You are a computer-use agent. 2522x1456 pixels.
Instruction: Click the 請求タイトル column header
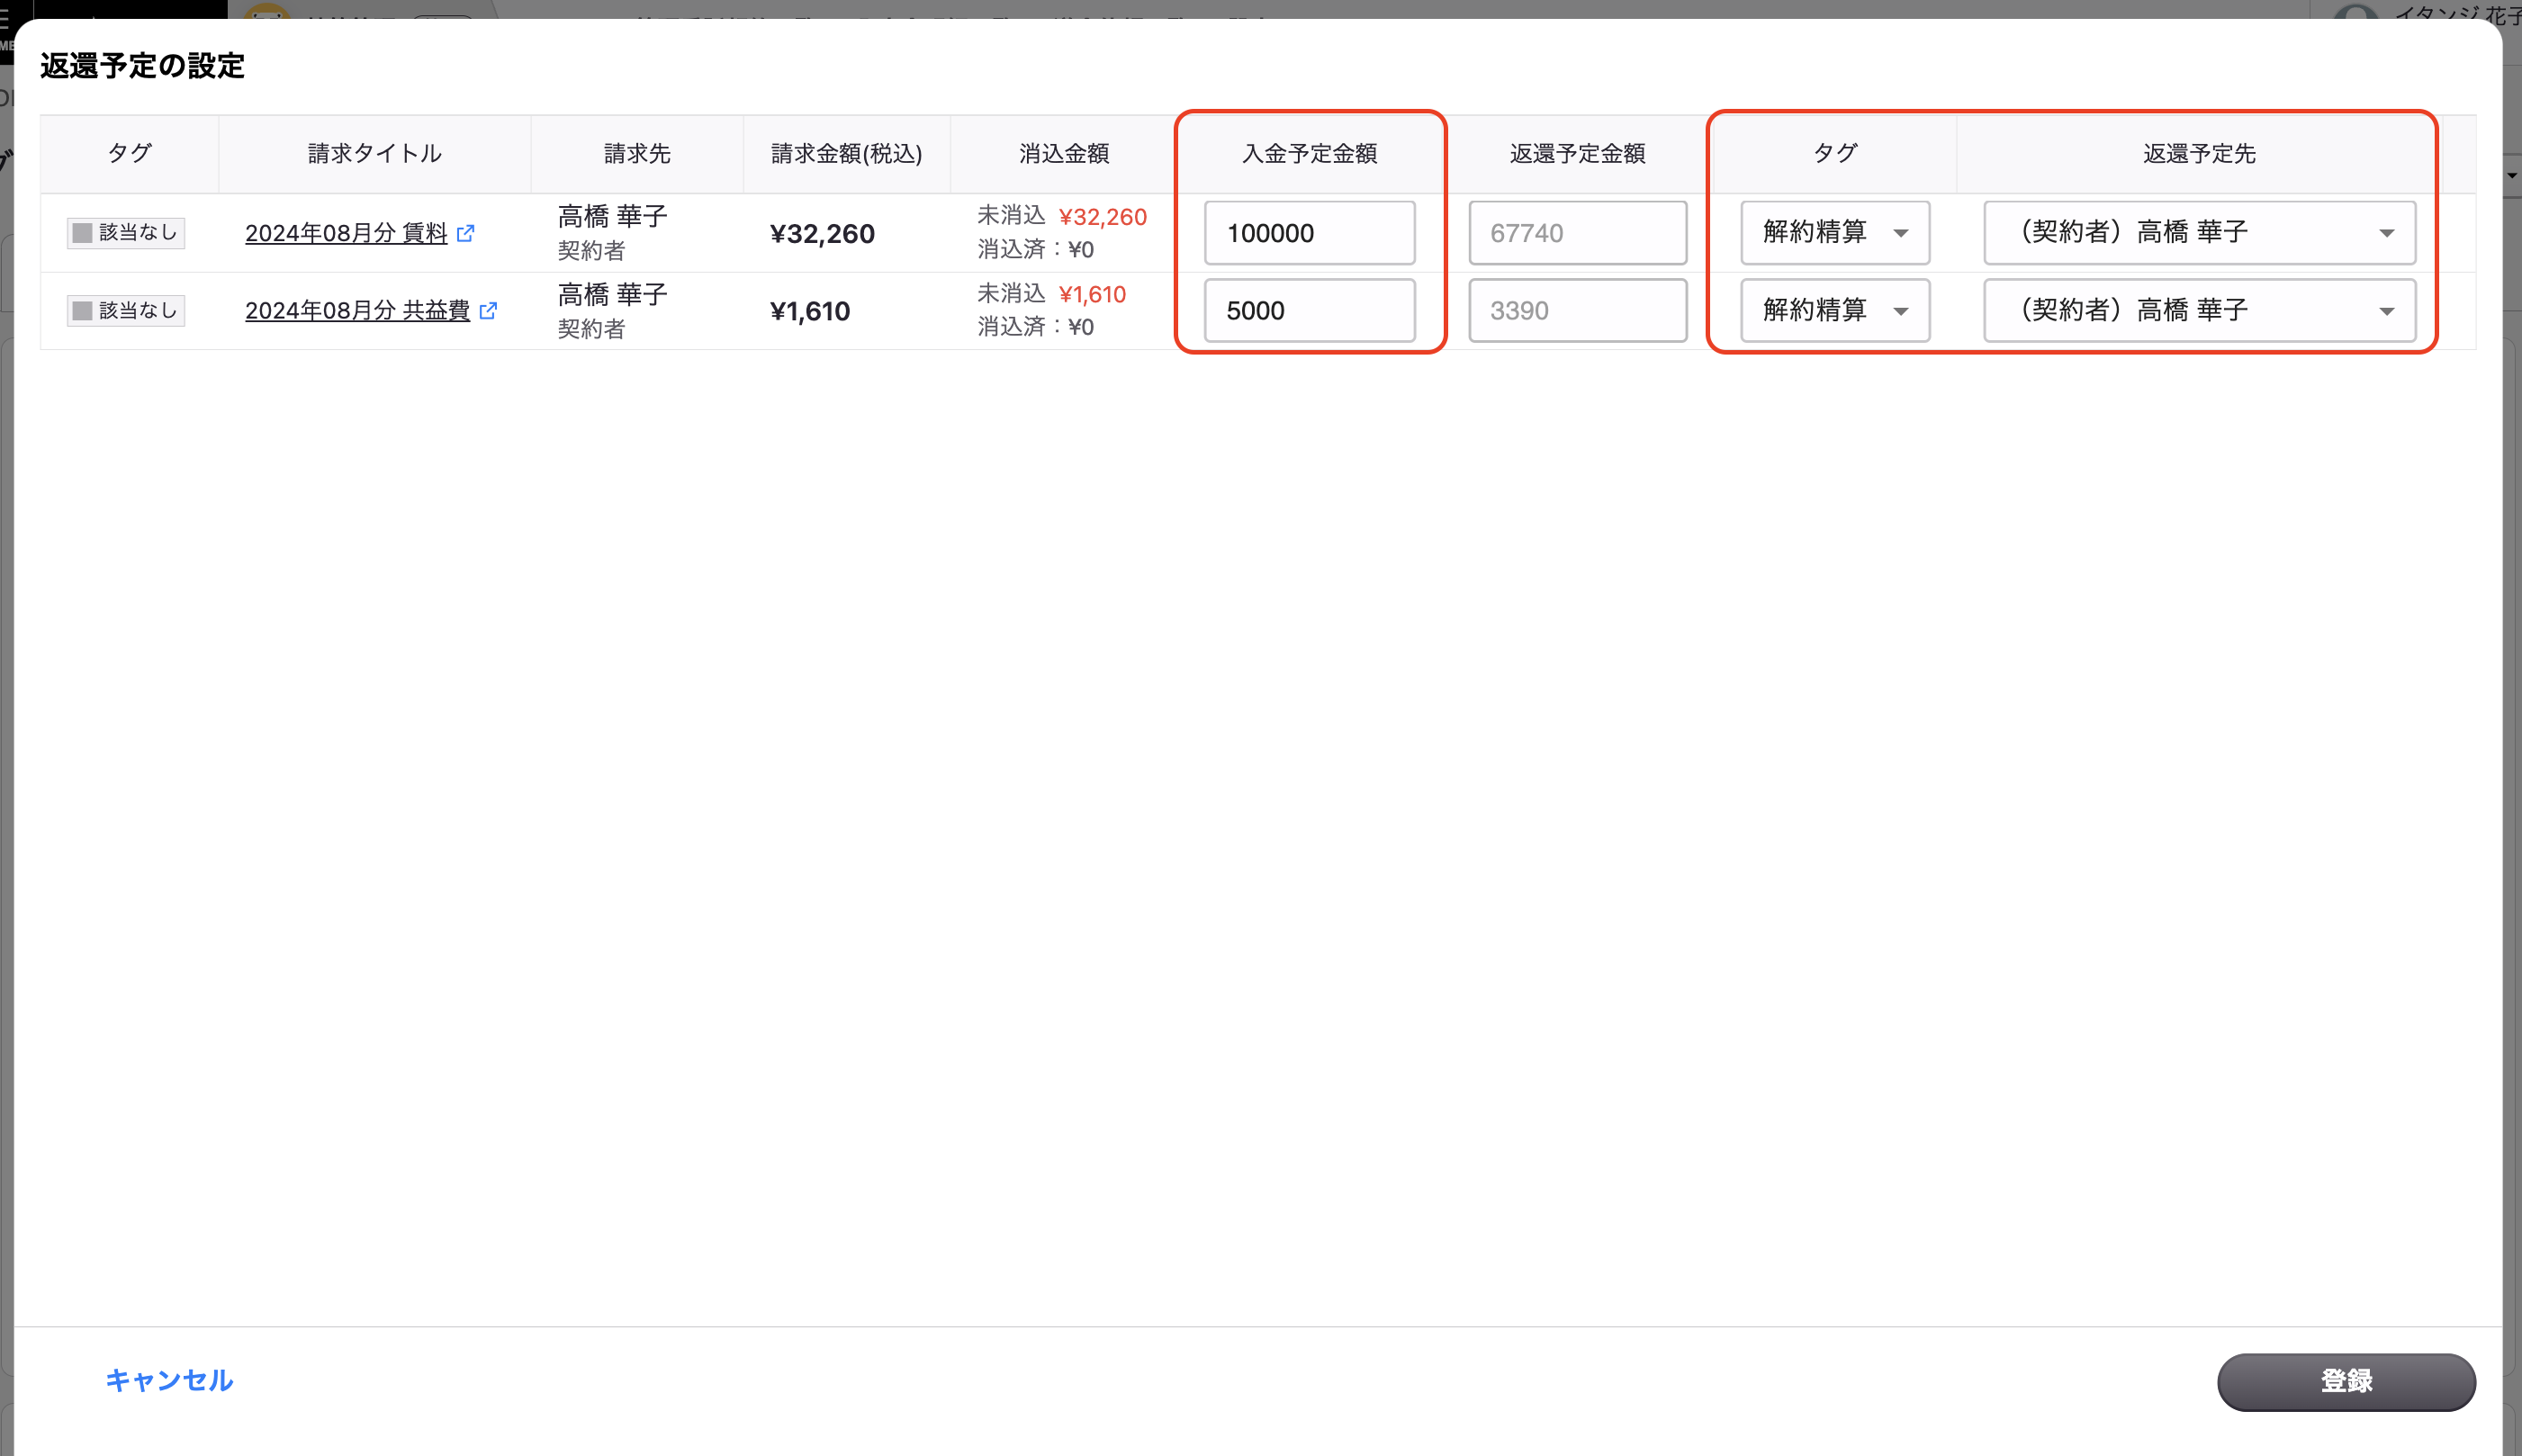pos(374,154)
